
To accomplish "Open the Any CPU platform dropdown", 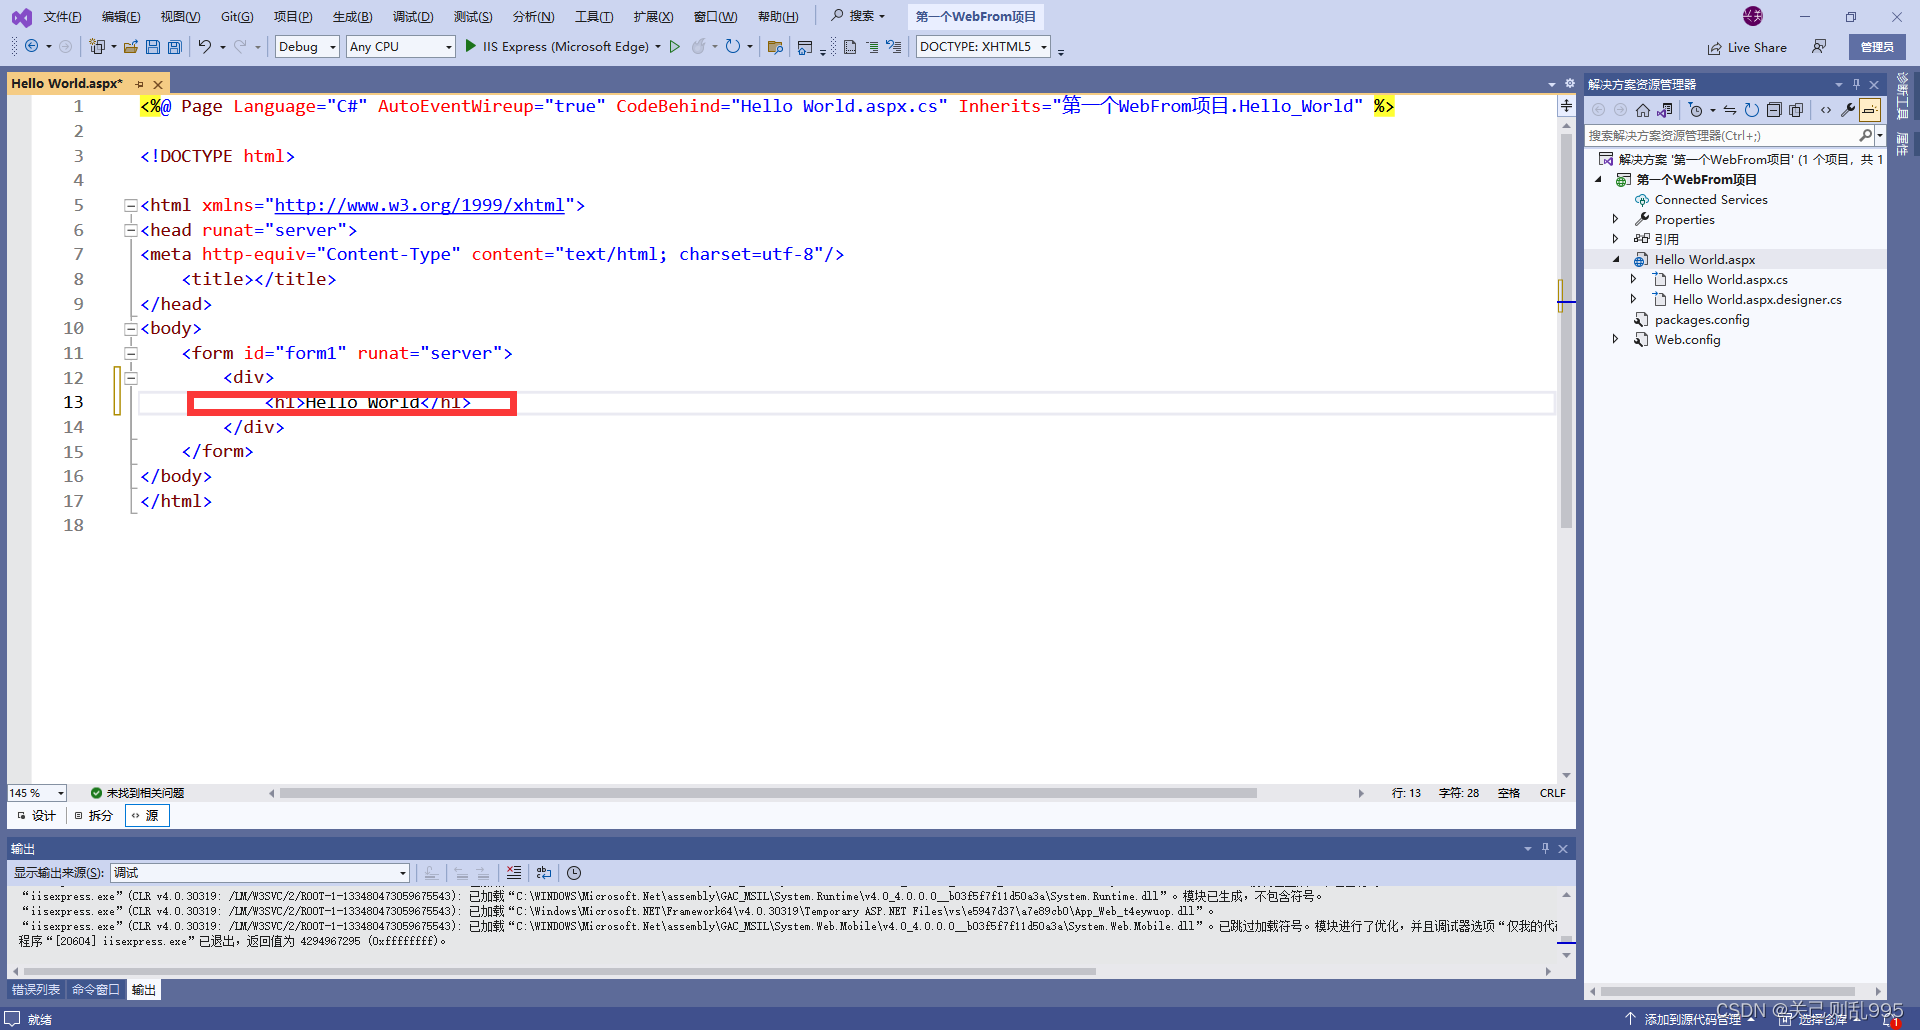I will pos(448,46).
